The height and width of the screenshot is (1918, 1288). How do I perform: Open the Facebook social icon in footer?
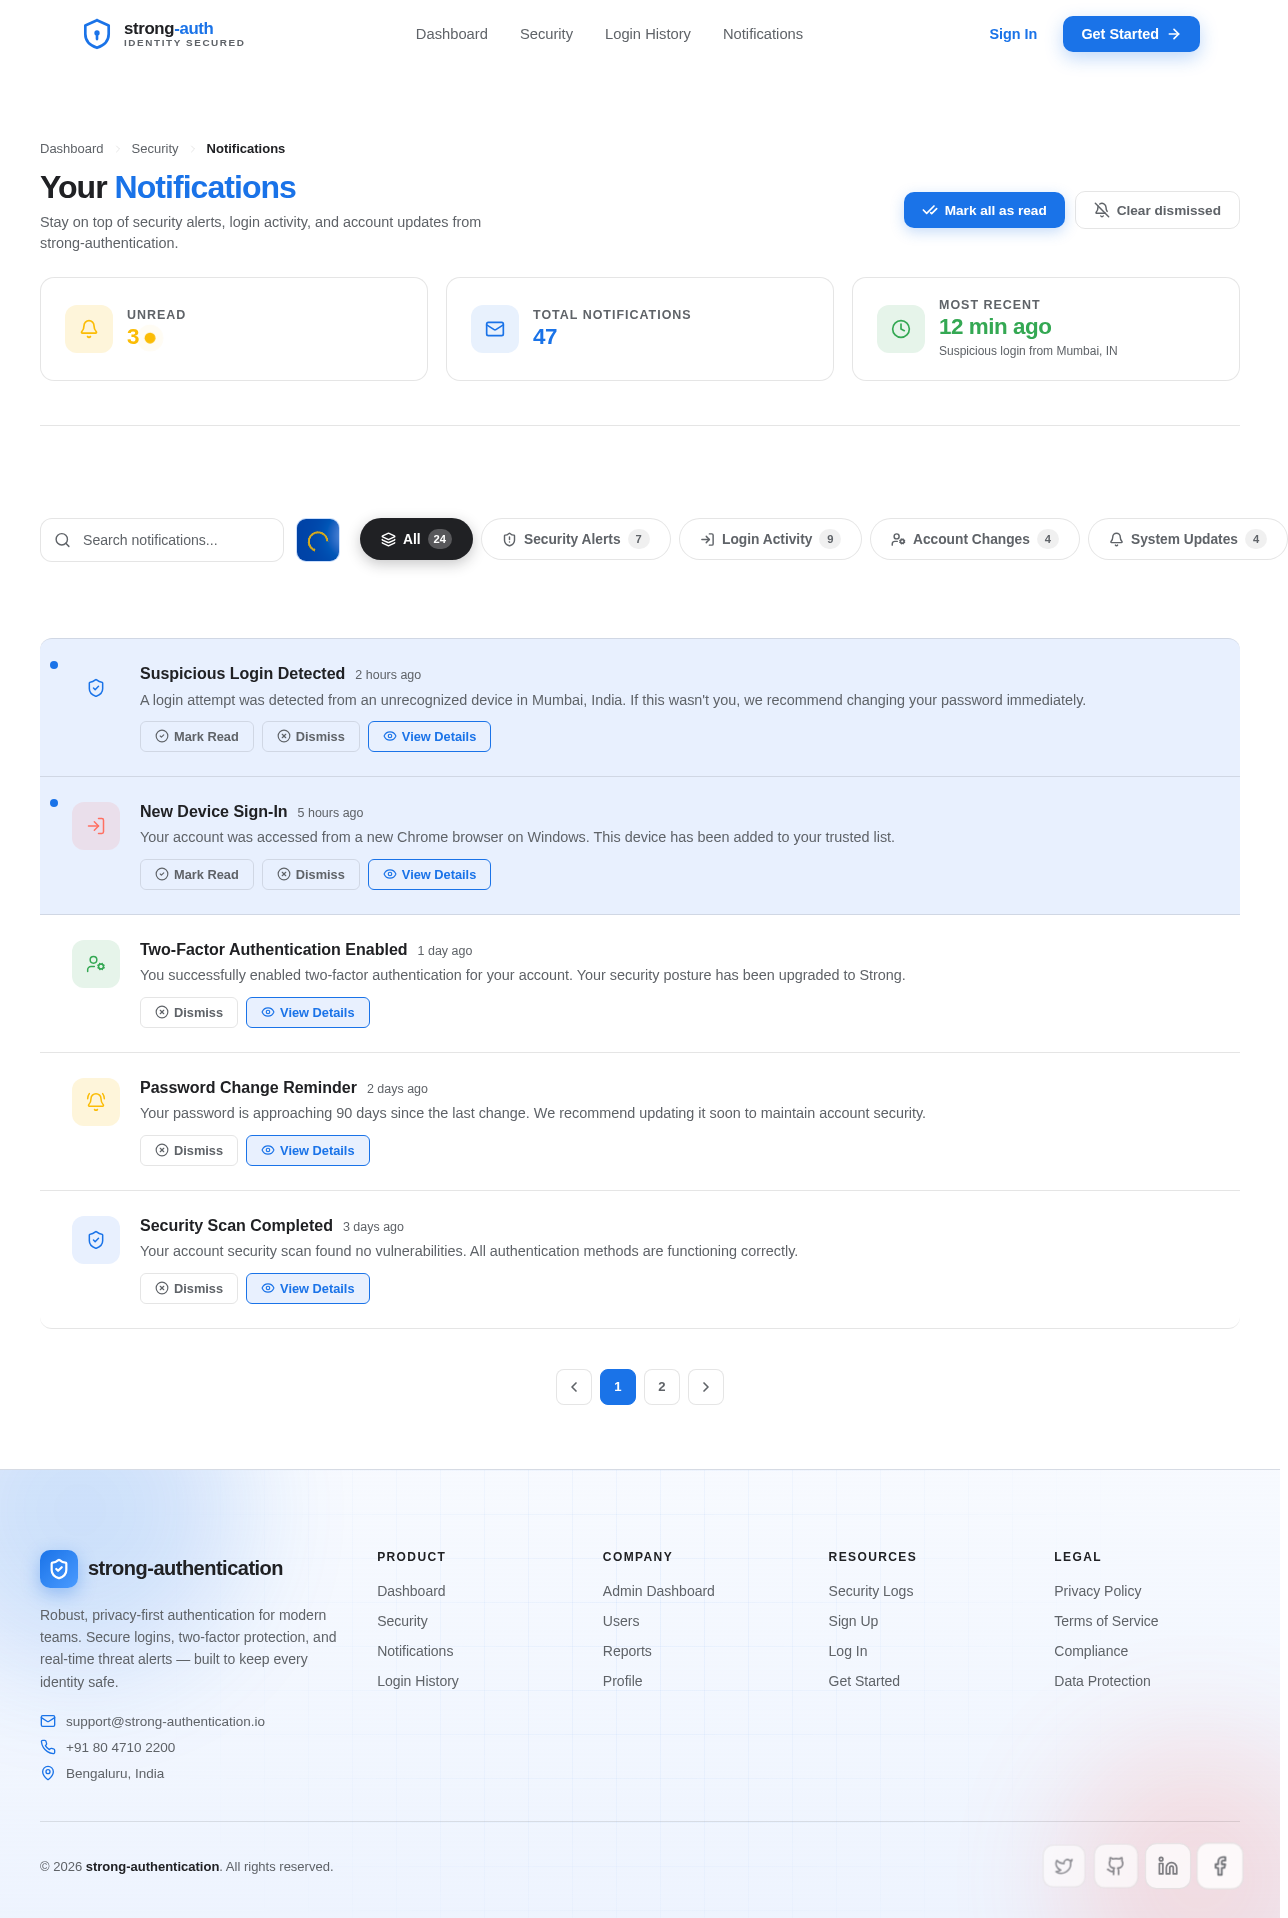pos(1220,1866)
